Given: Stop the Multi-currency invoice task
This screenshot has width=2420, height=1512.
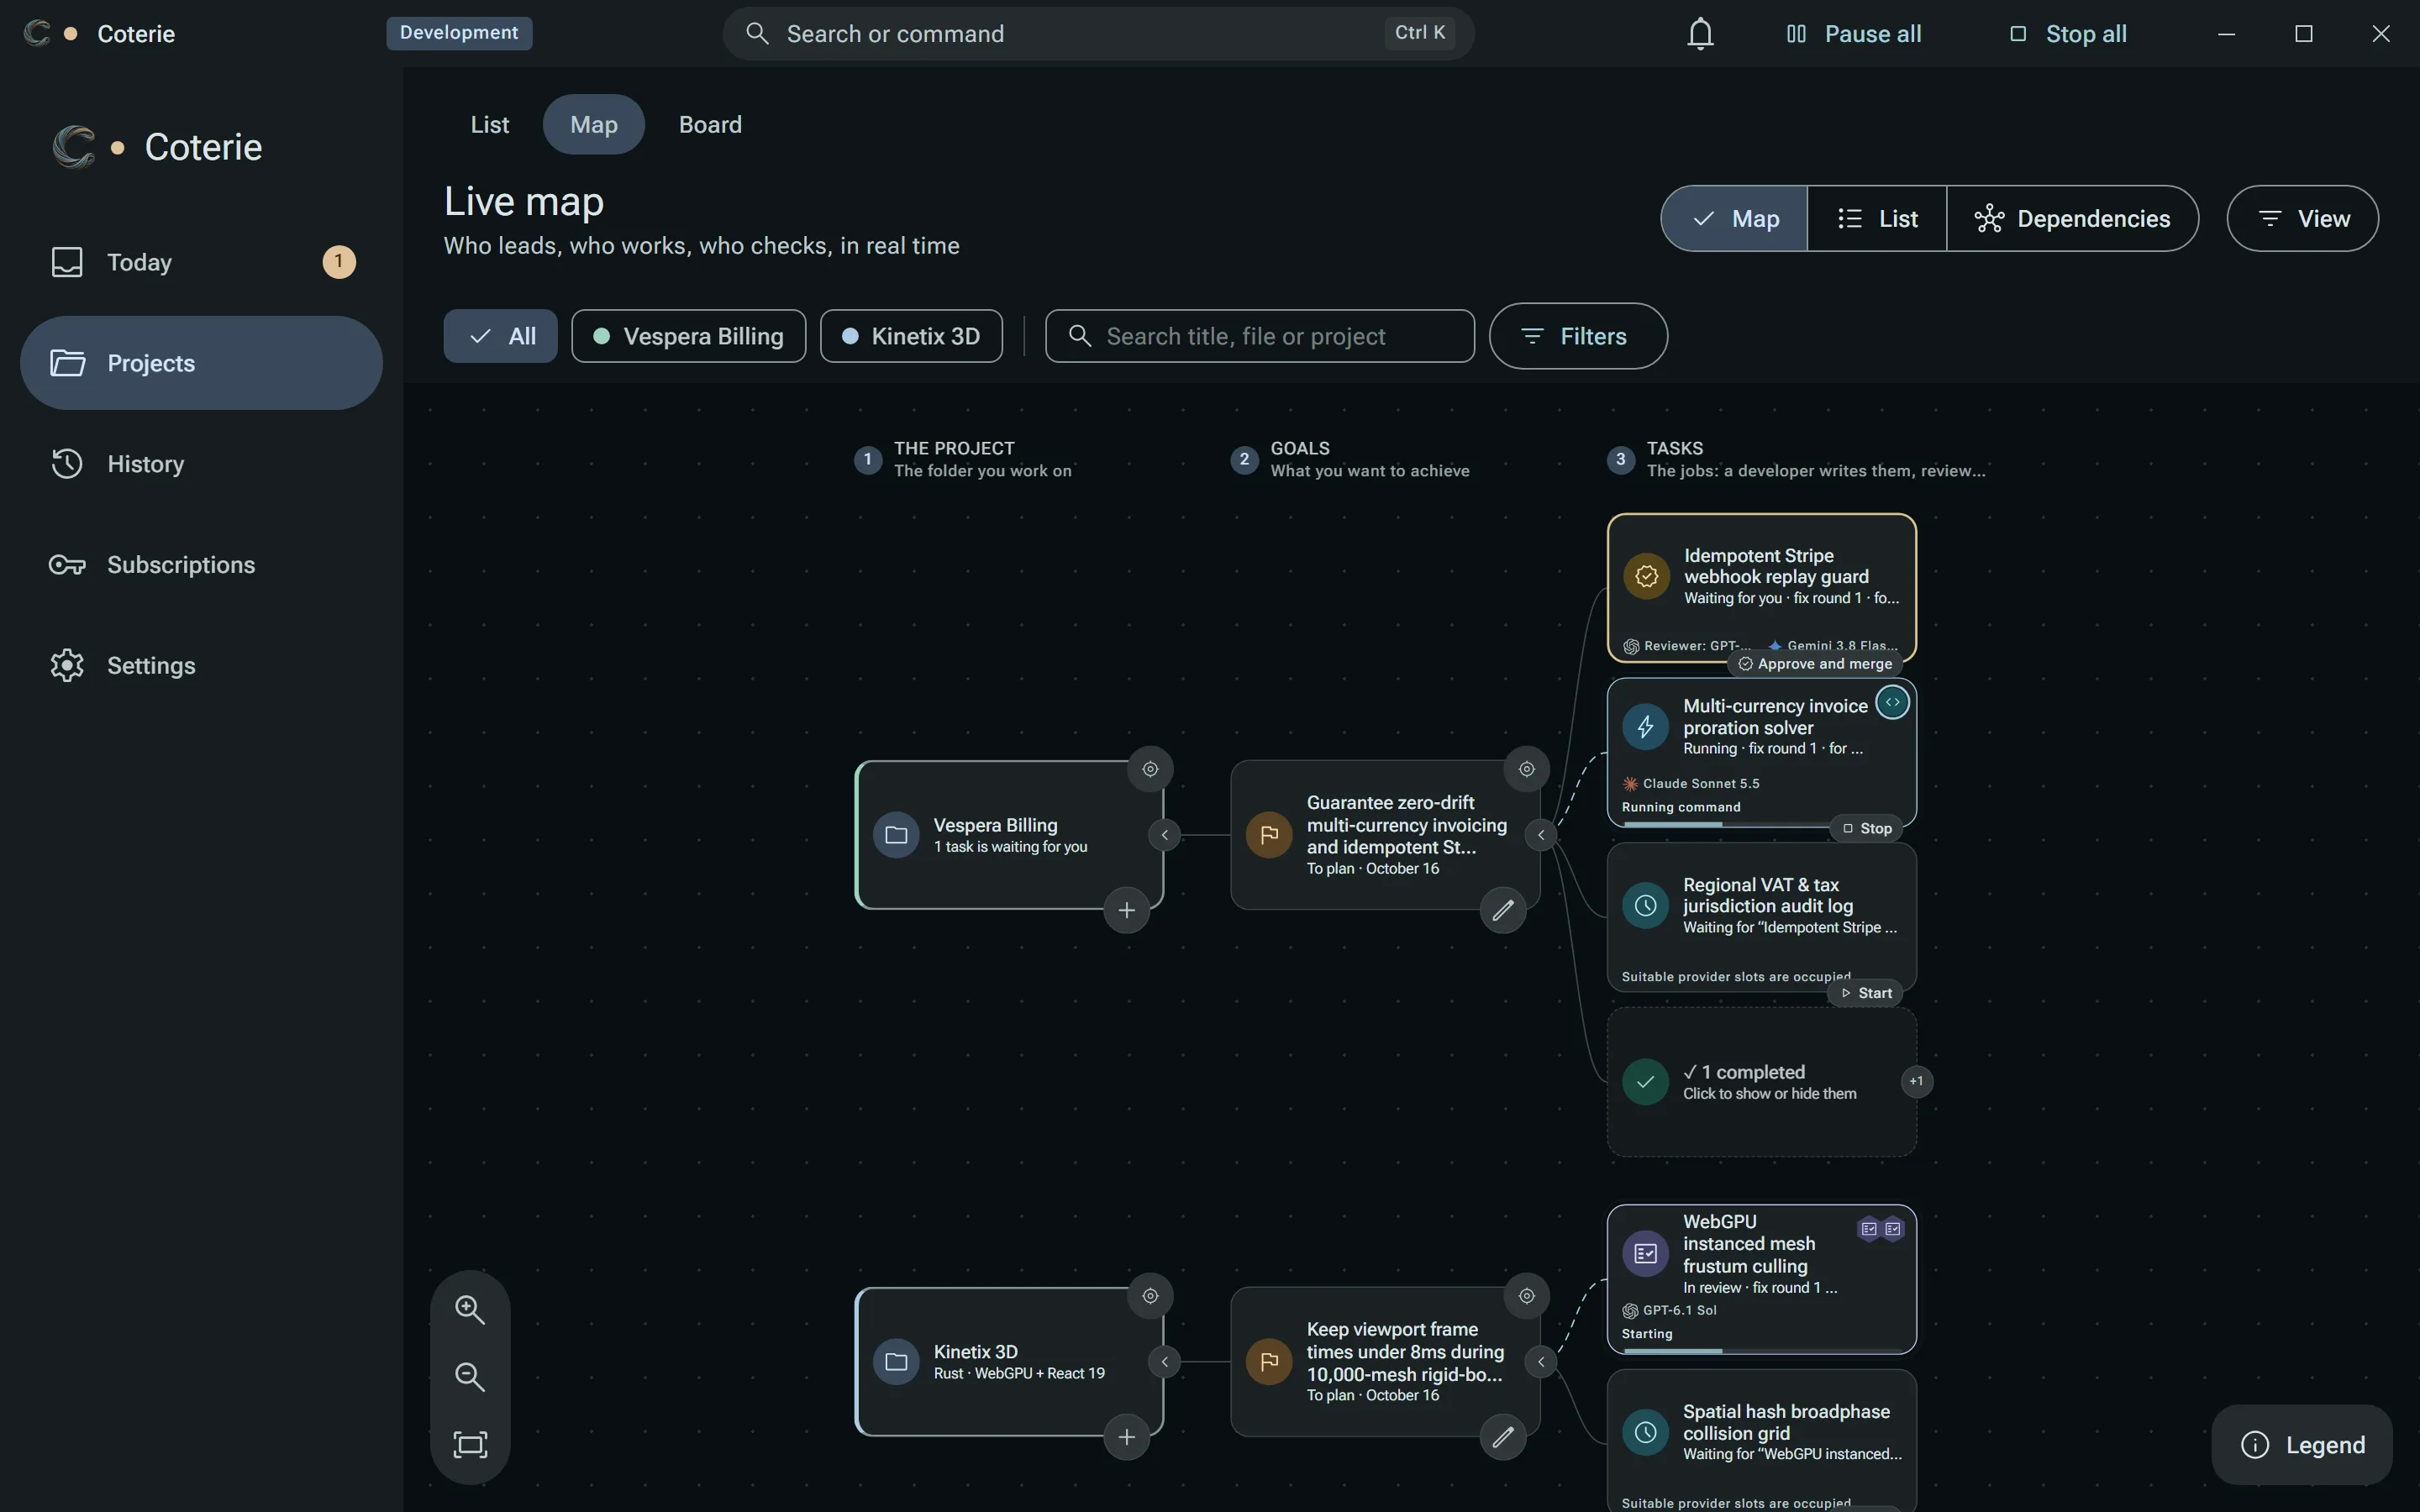Looking at the screenshot, I should pyautogui.click(x=1866, y=828).
